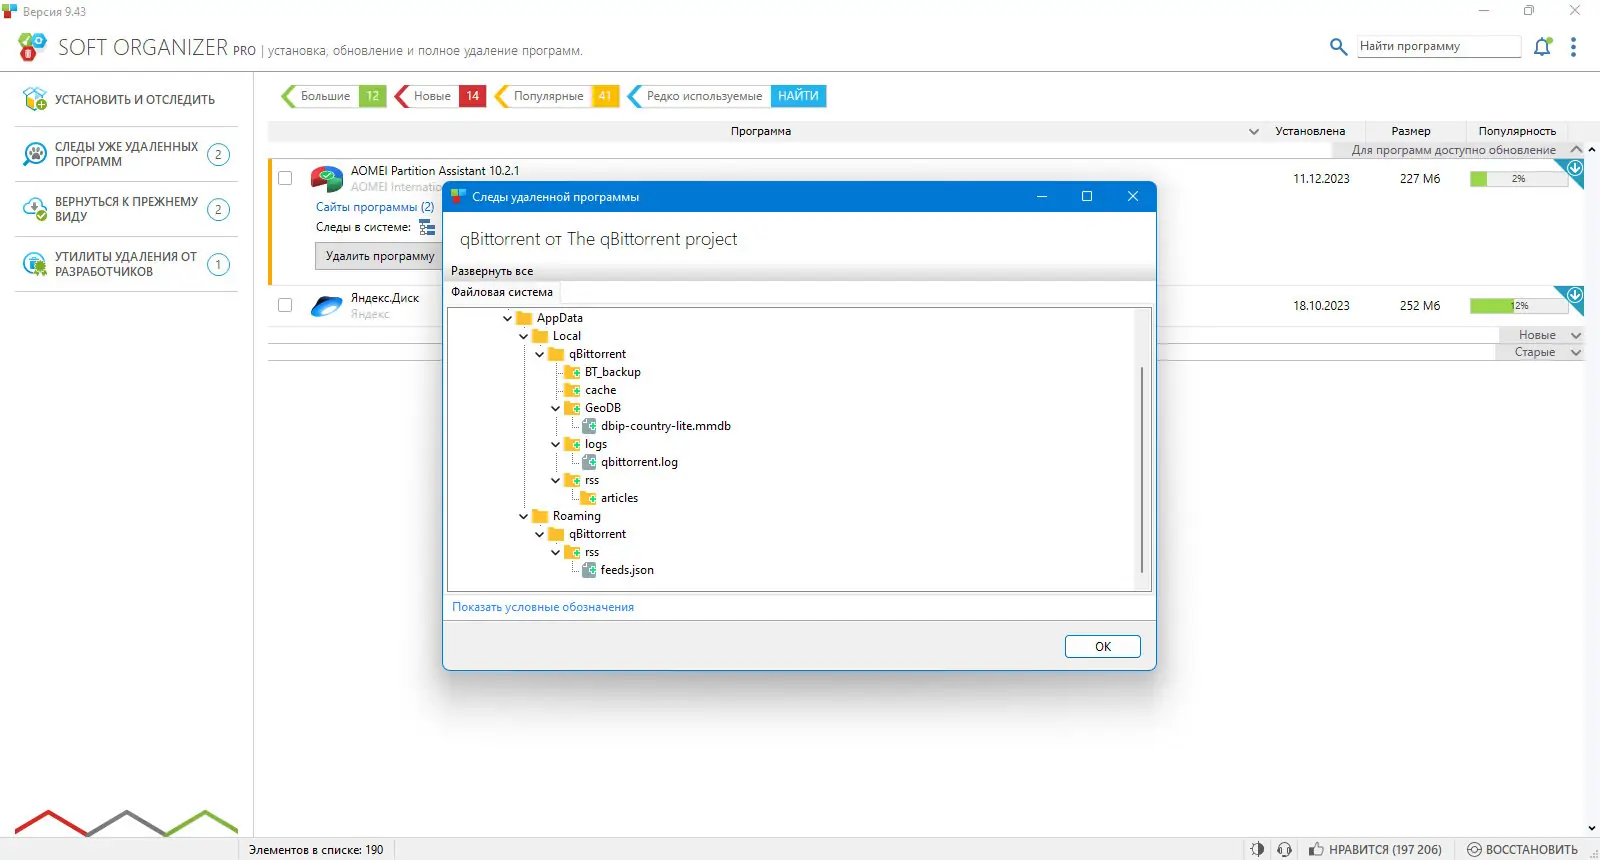Image resolution: width=1600 pixels, height=860 pixels.
Task: Click the Яндекс.Диск 12% popularity bar
Action: pos(1518,306)
